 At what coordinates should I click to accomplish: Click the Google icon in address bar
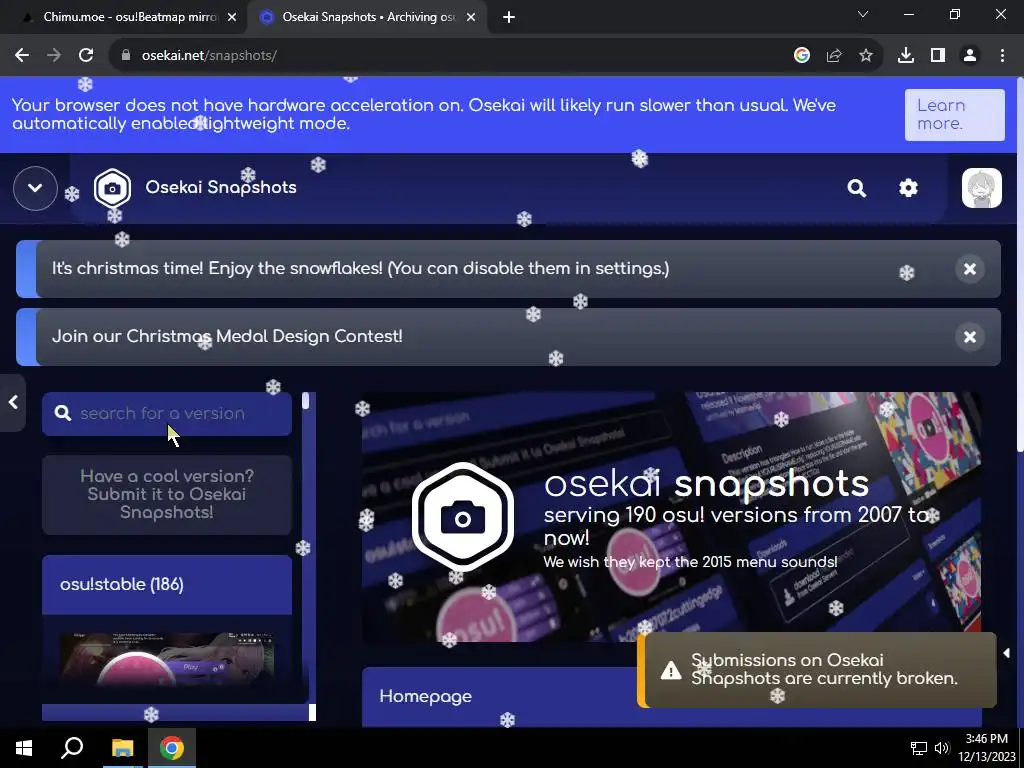(802, 56)
